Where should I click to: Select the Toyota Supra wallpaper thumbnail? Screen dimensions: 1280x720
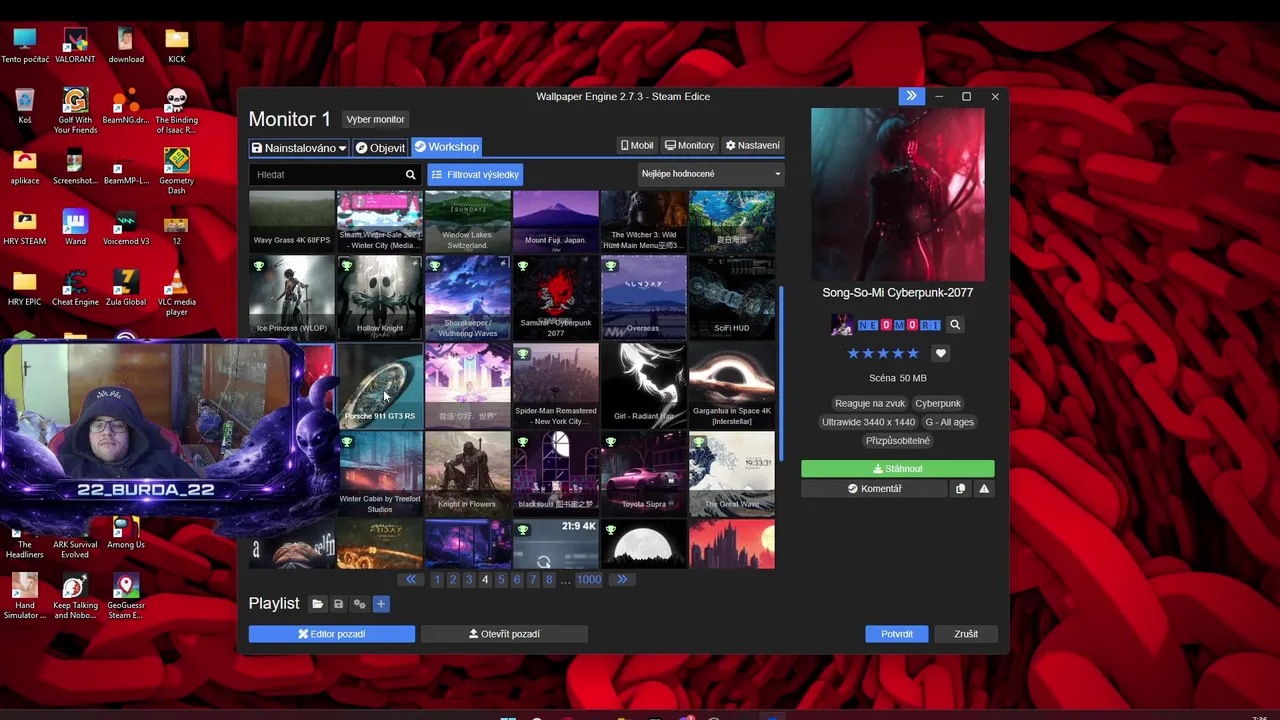pyautogui.click(x=644, y=474)
